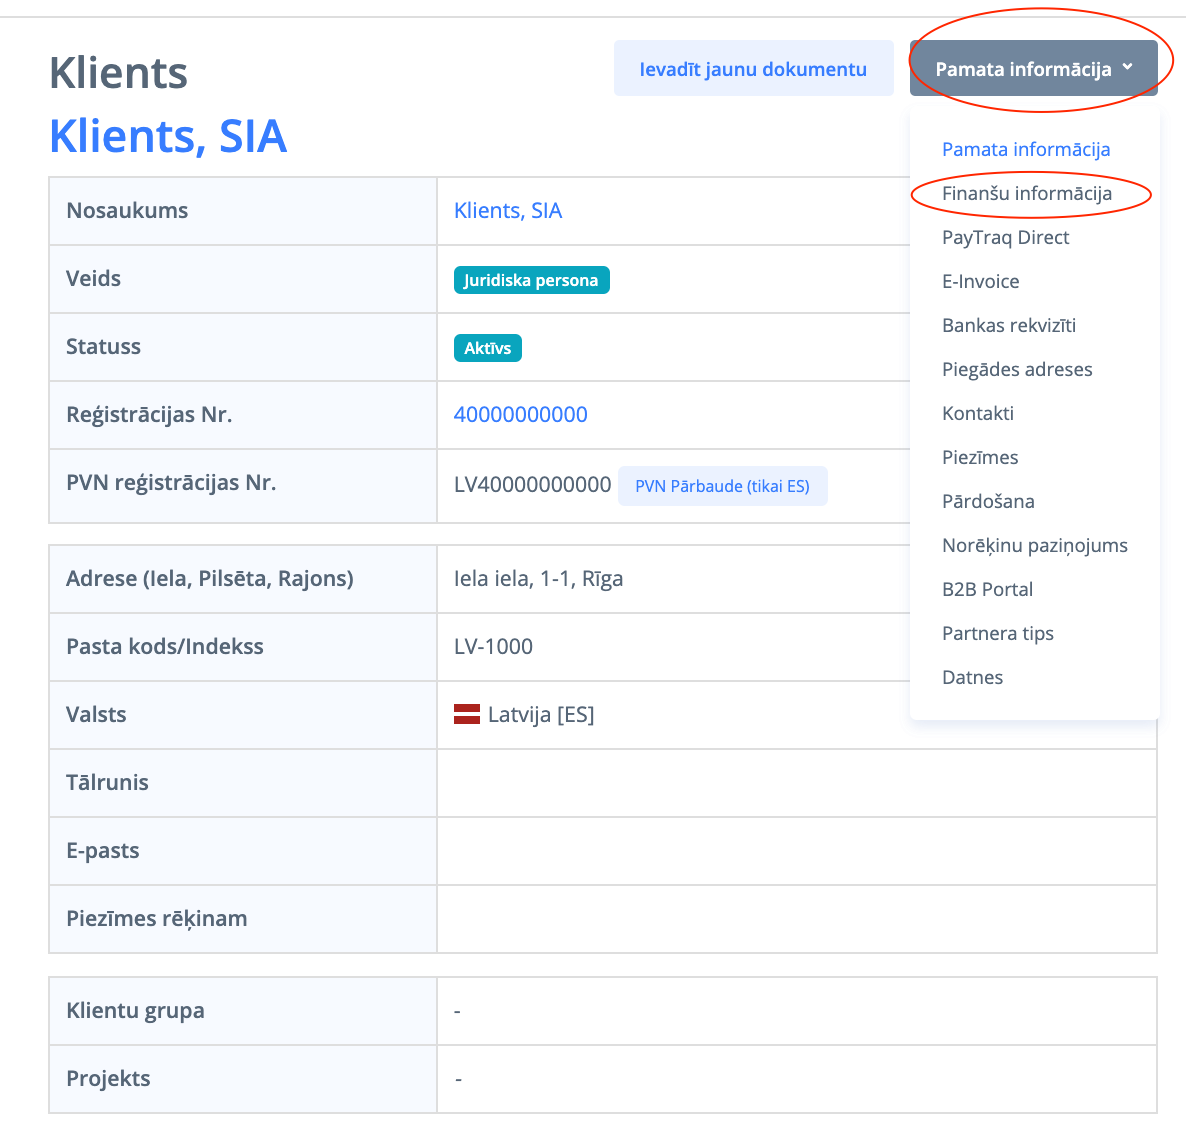This screenshot has width=1186, height=1138.
Task: Open Datnes from the menu
Action: point(972,677)
